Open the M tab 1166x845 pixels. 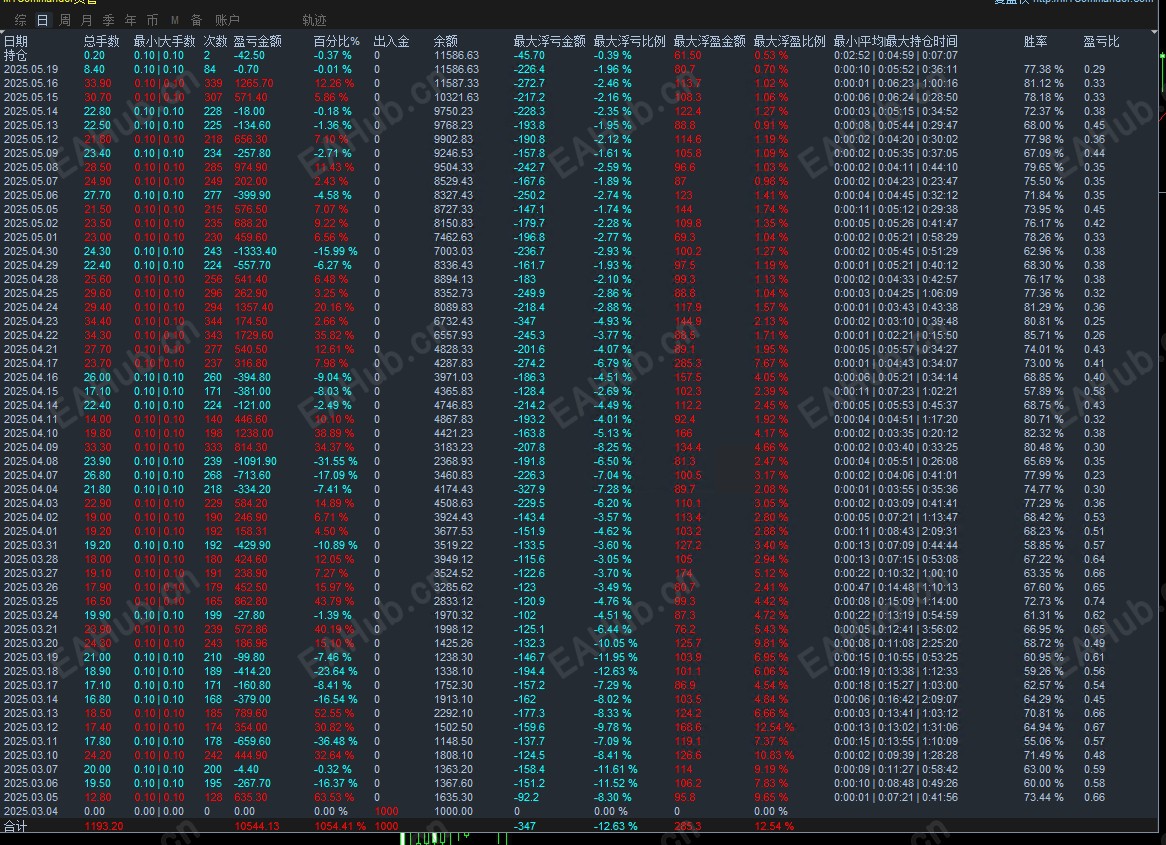(175, 20)
